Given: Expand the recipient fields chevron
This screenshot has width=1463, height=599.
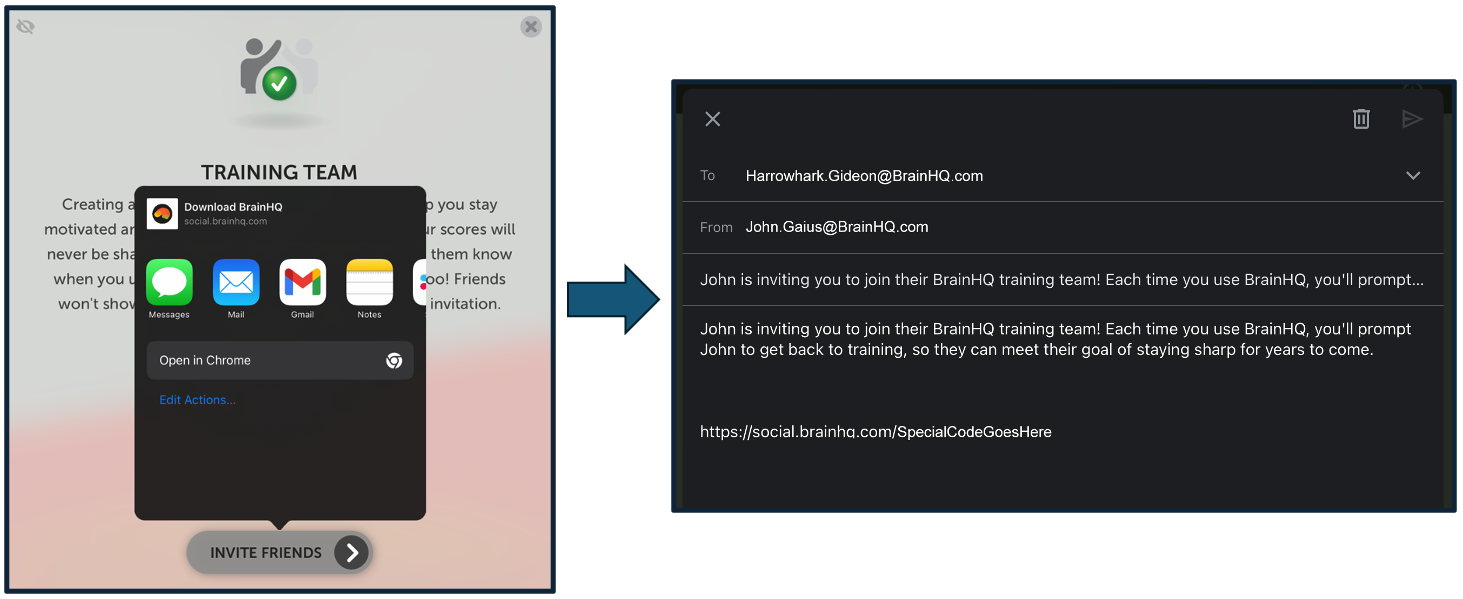Looking at the screenshot, I should [x=1413, y=176].
